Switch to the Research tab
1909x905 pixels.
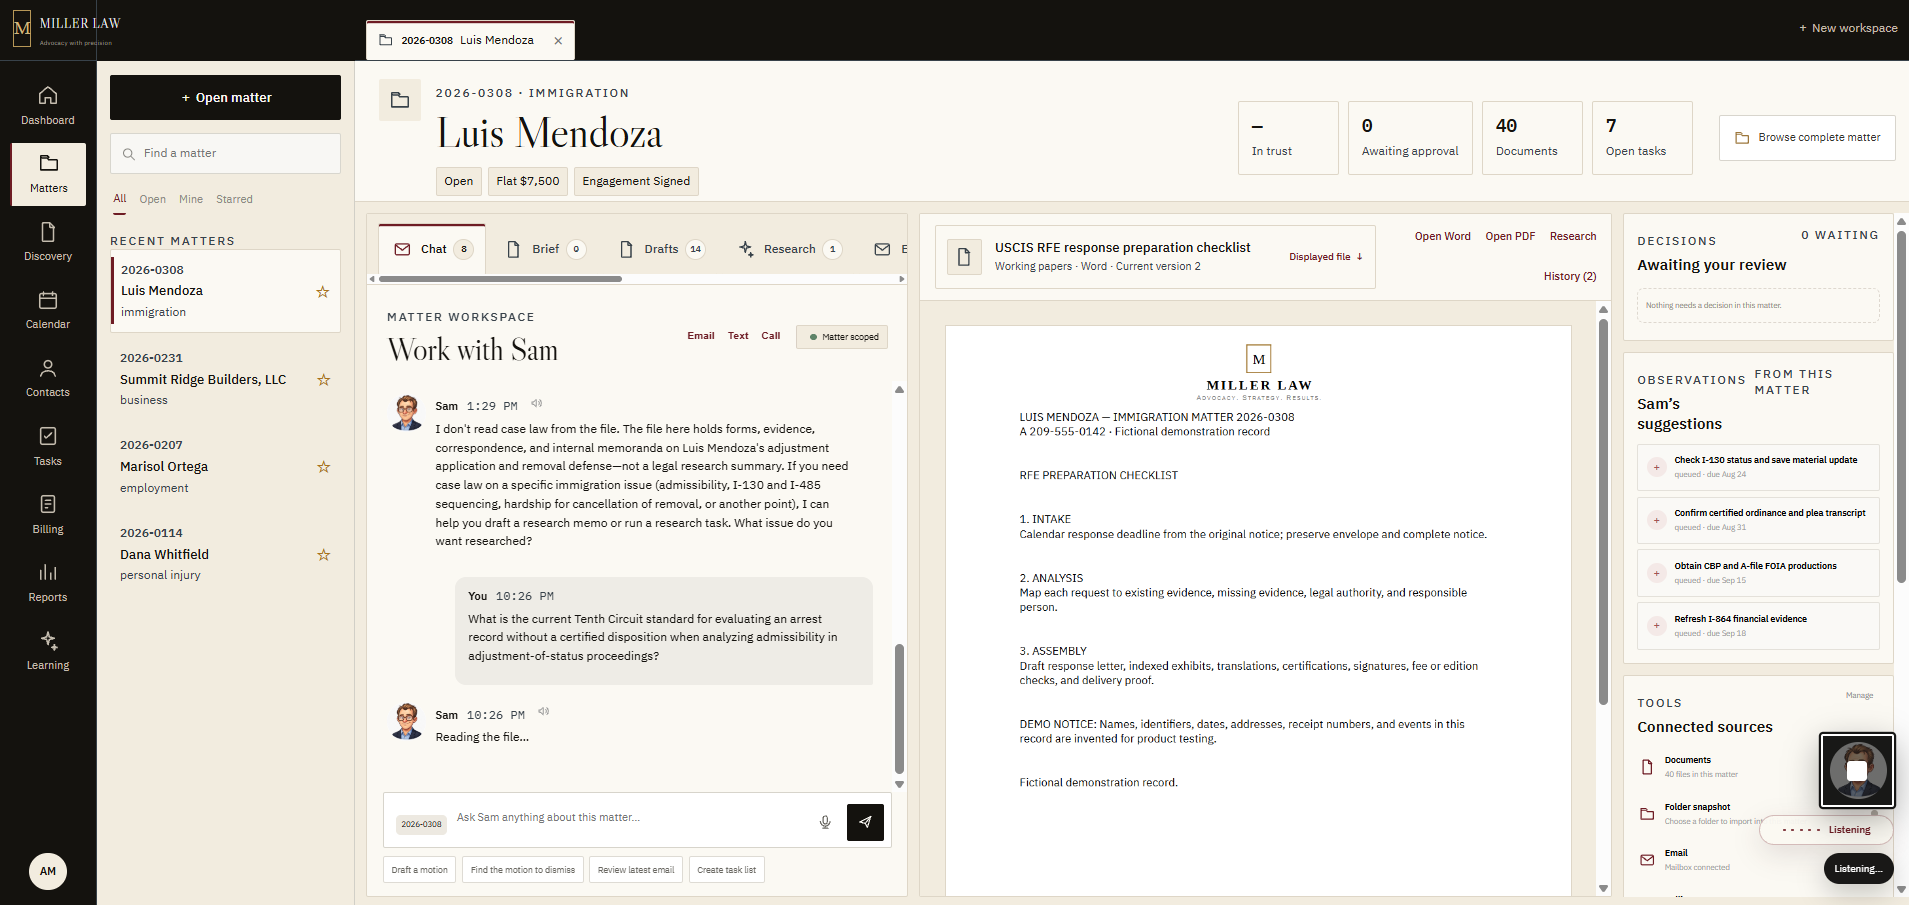point(789,249)
